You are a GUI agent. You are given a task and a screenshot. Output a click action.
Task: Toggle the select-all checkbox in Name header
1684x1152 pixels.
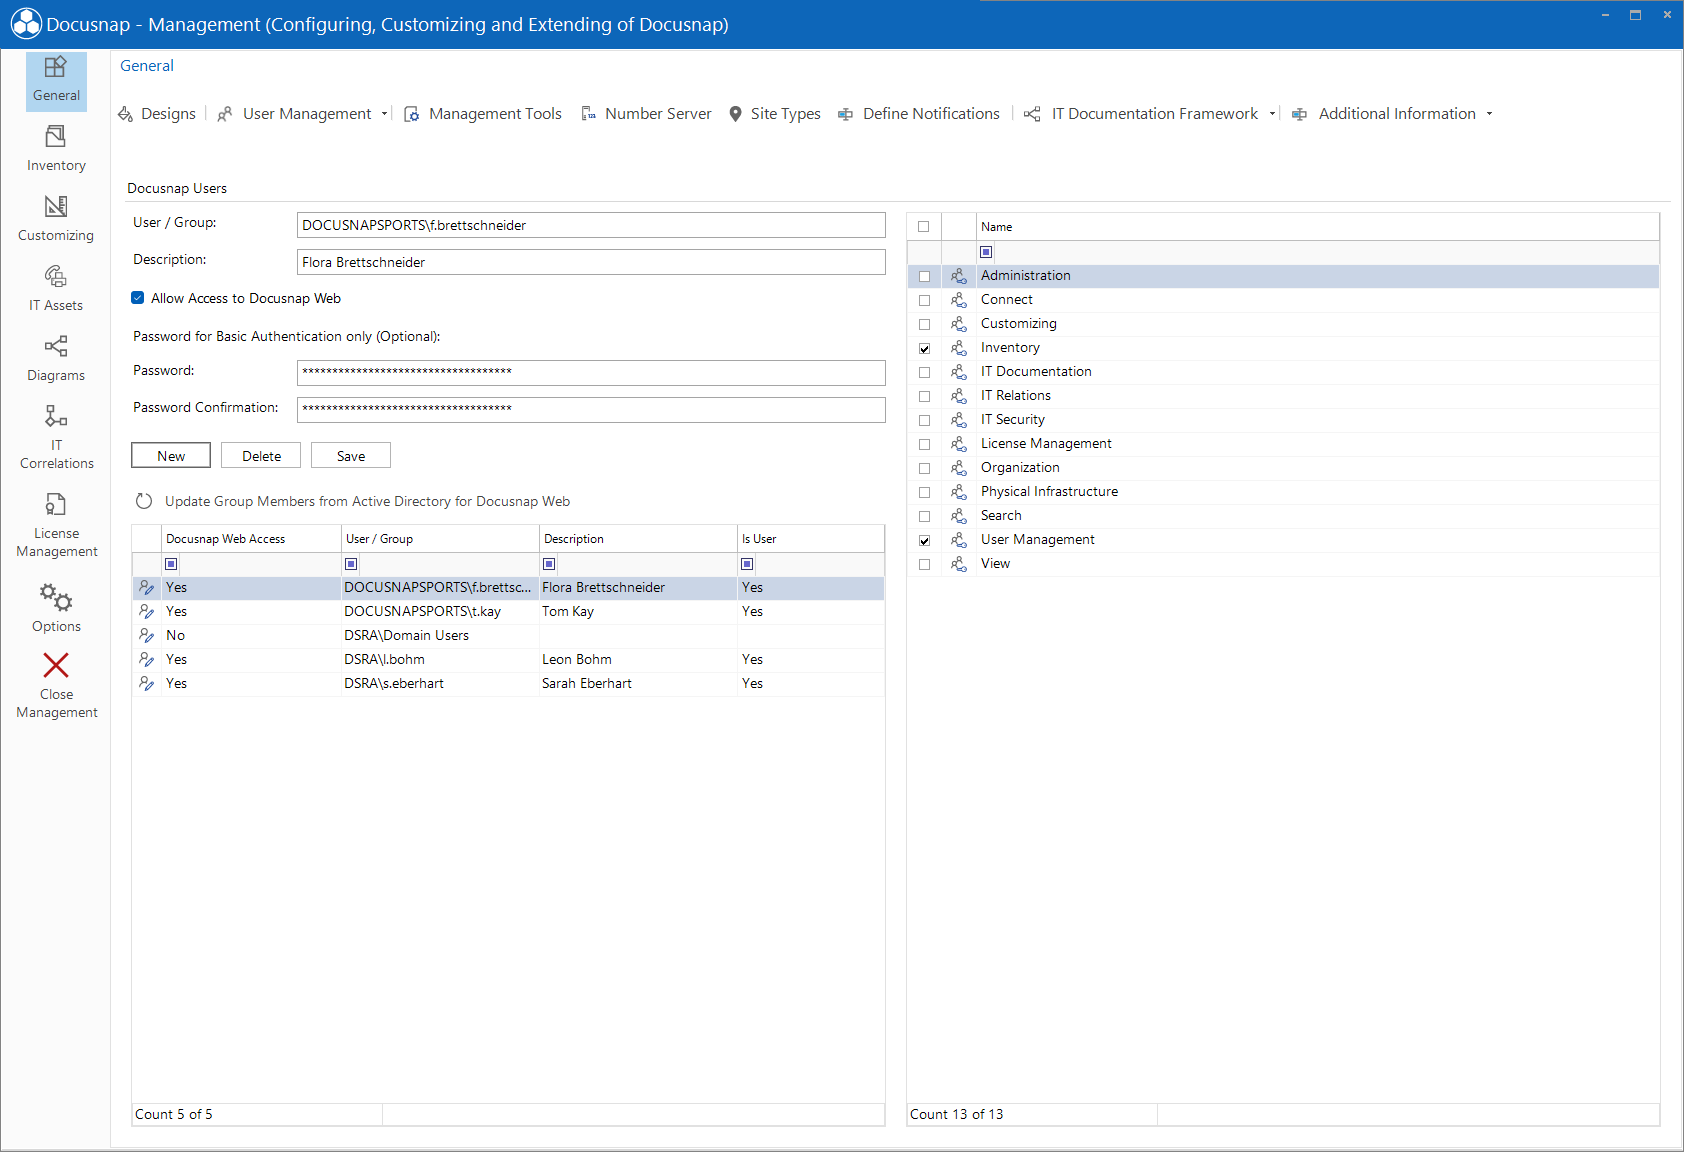[x=923, y=227]
